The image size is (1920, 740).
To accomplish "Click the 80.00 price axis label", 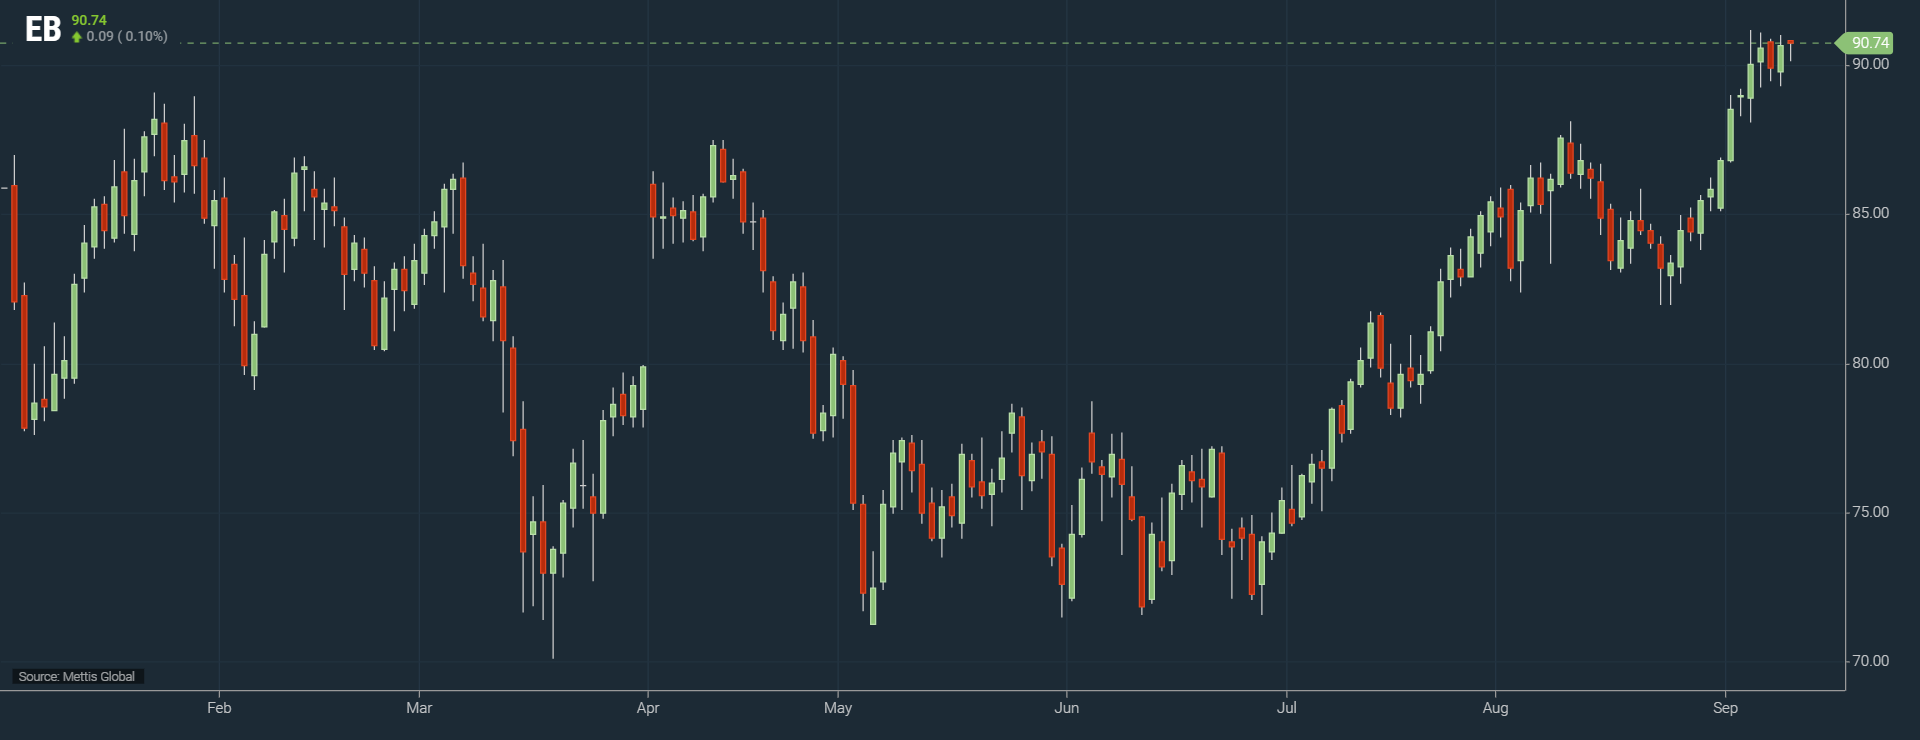I will (1870, 363).
